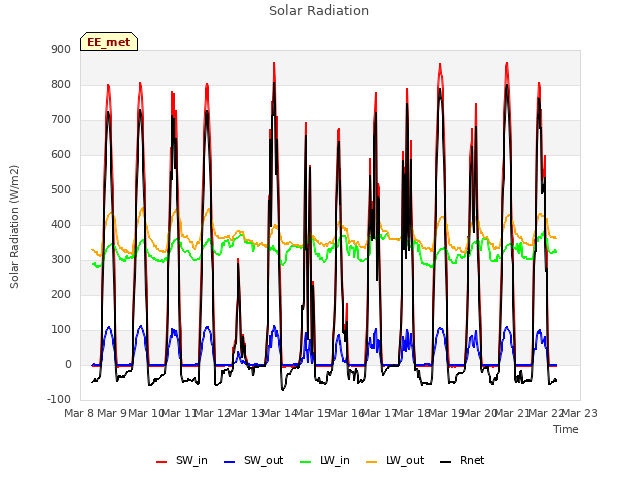Click the Mar 14 x-axis tick label

click(x=280, y=413)
